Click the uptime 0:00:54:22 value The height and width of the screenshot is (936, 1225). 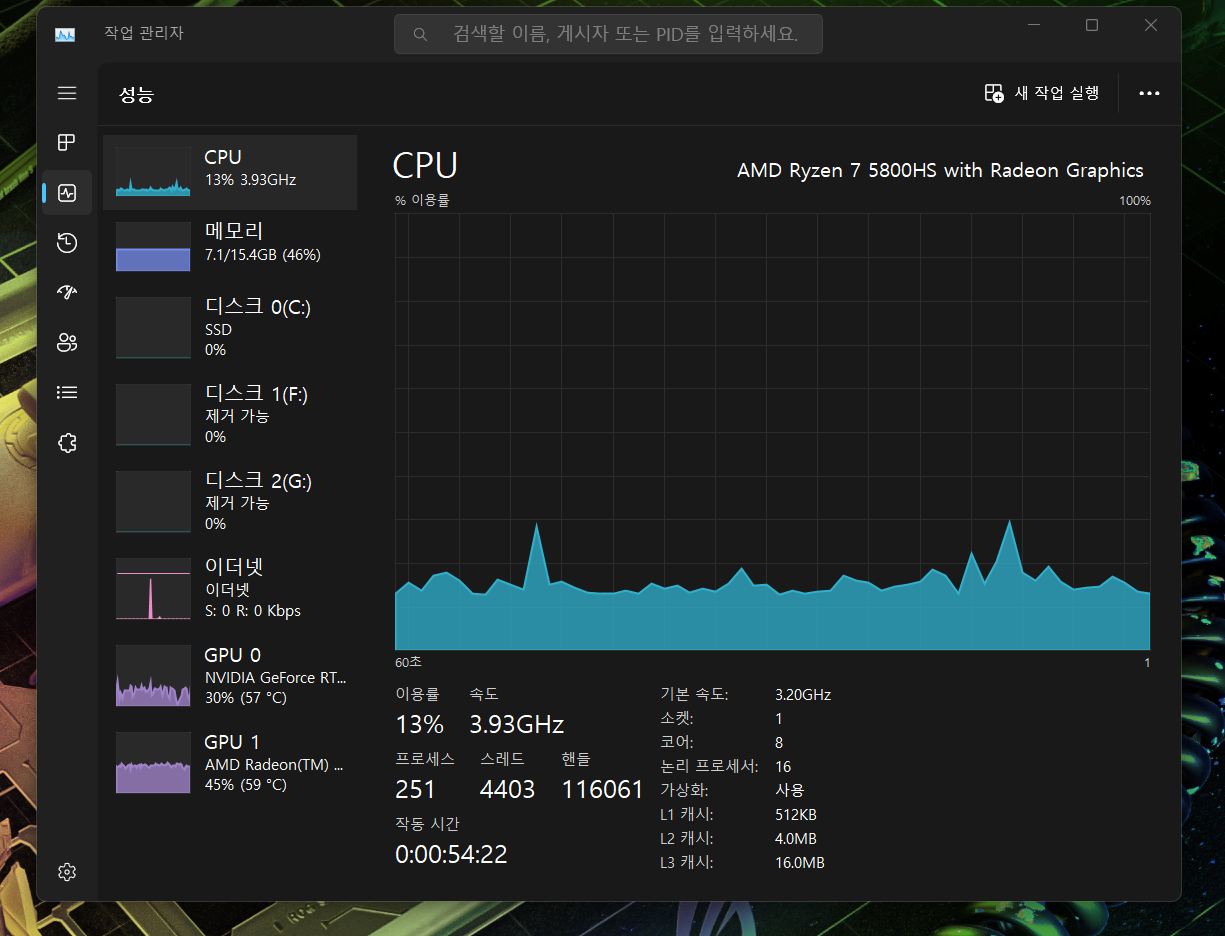[451, 854]
